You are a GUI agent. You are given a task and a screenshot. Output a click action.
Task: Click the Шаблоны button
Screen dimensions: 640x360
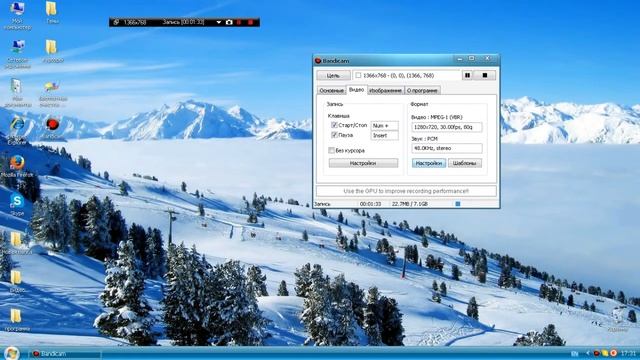464,163
